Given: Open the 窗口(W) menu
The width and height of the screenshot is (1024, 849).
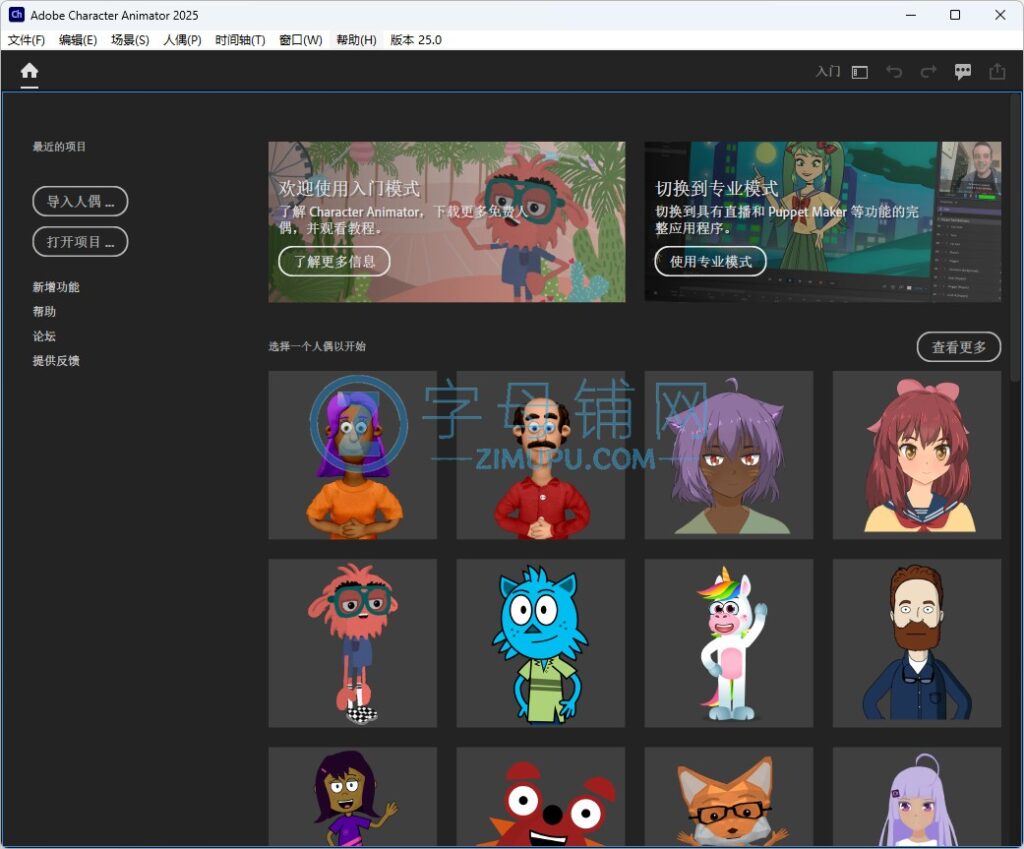Looking at the screenshot, I should tap(301, 40).
